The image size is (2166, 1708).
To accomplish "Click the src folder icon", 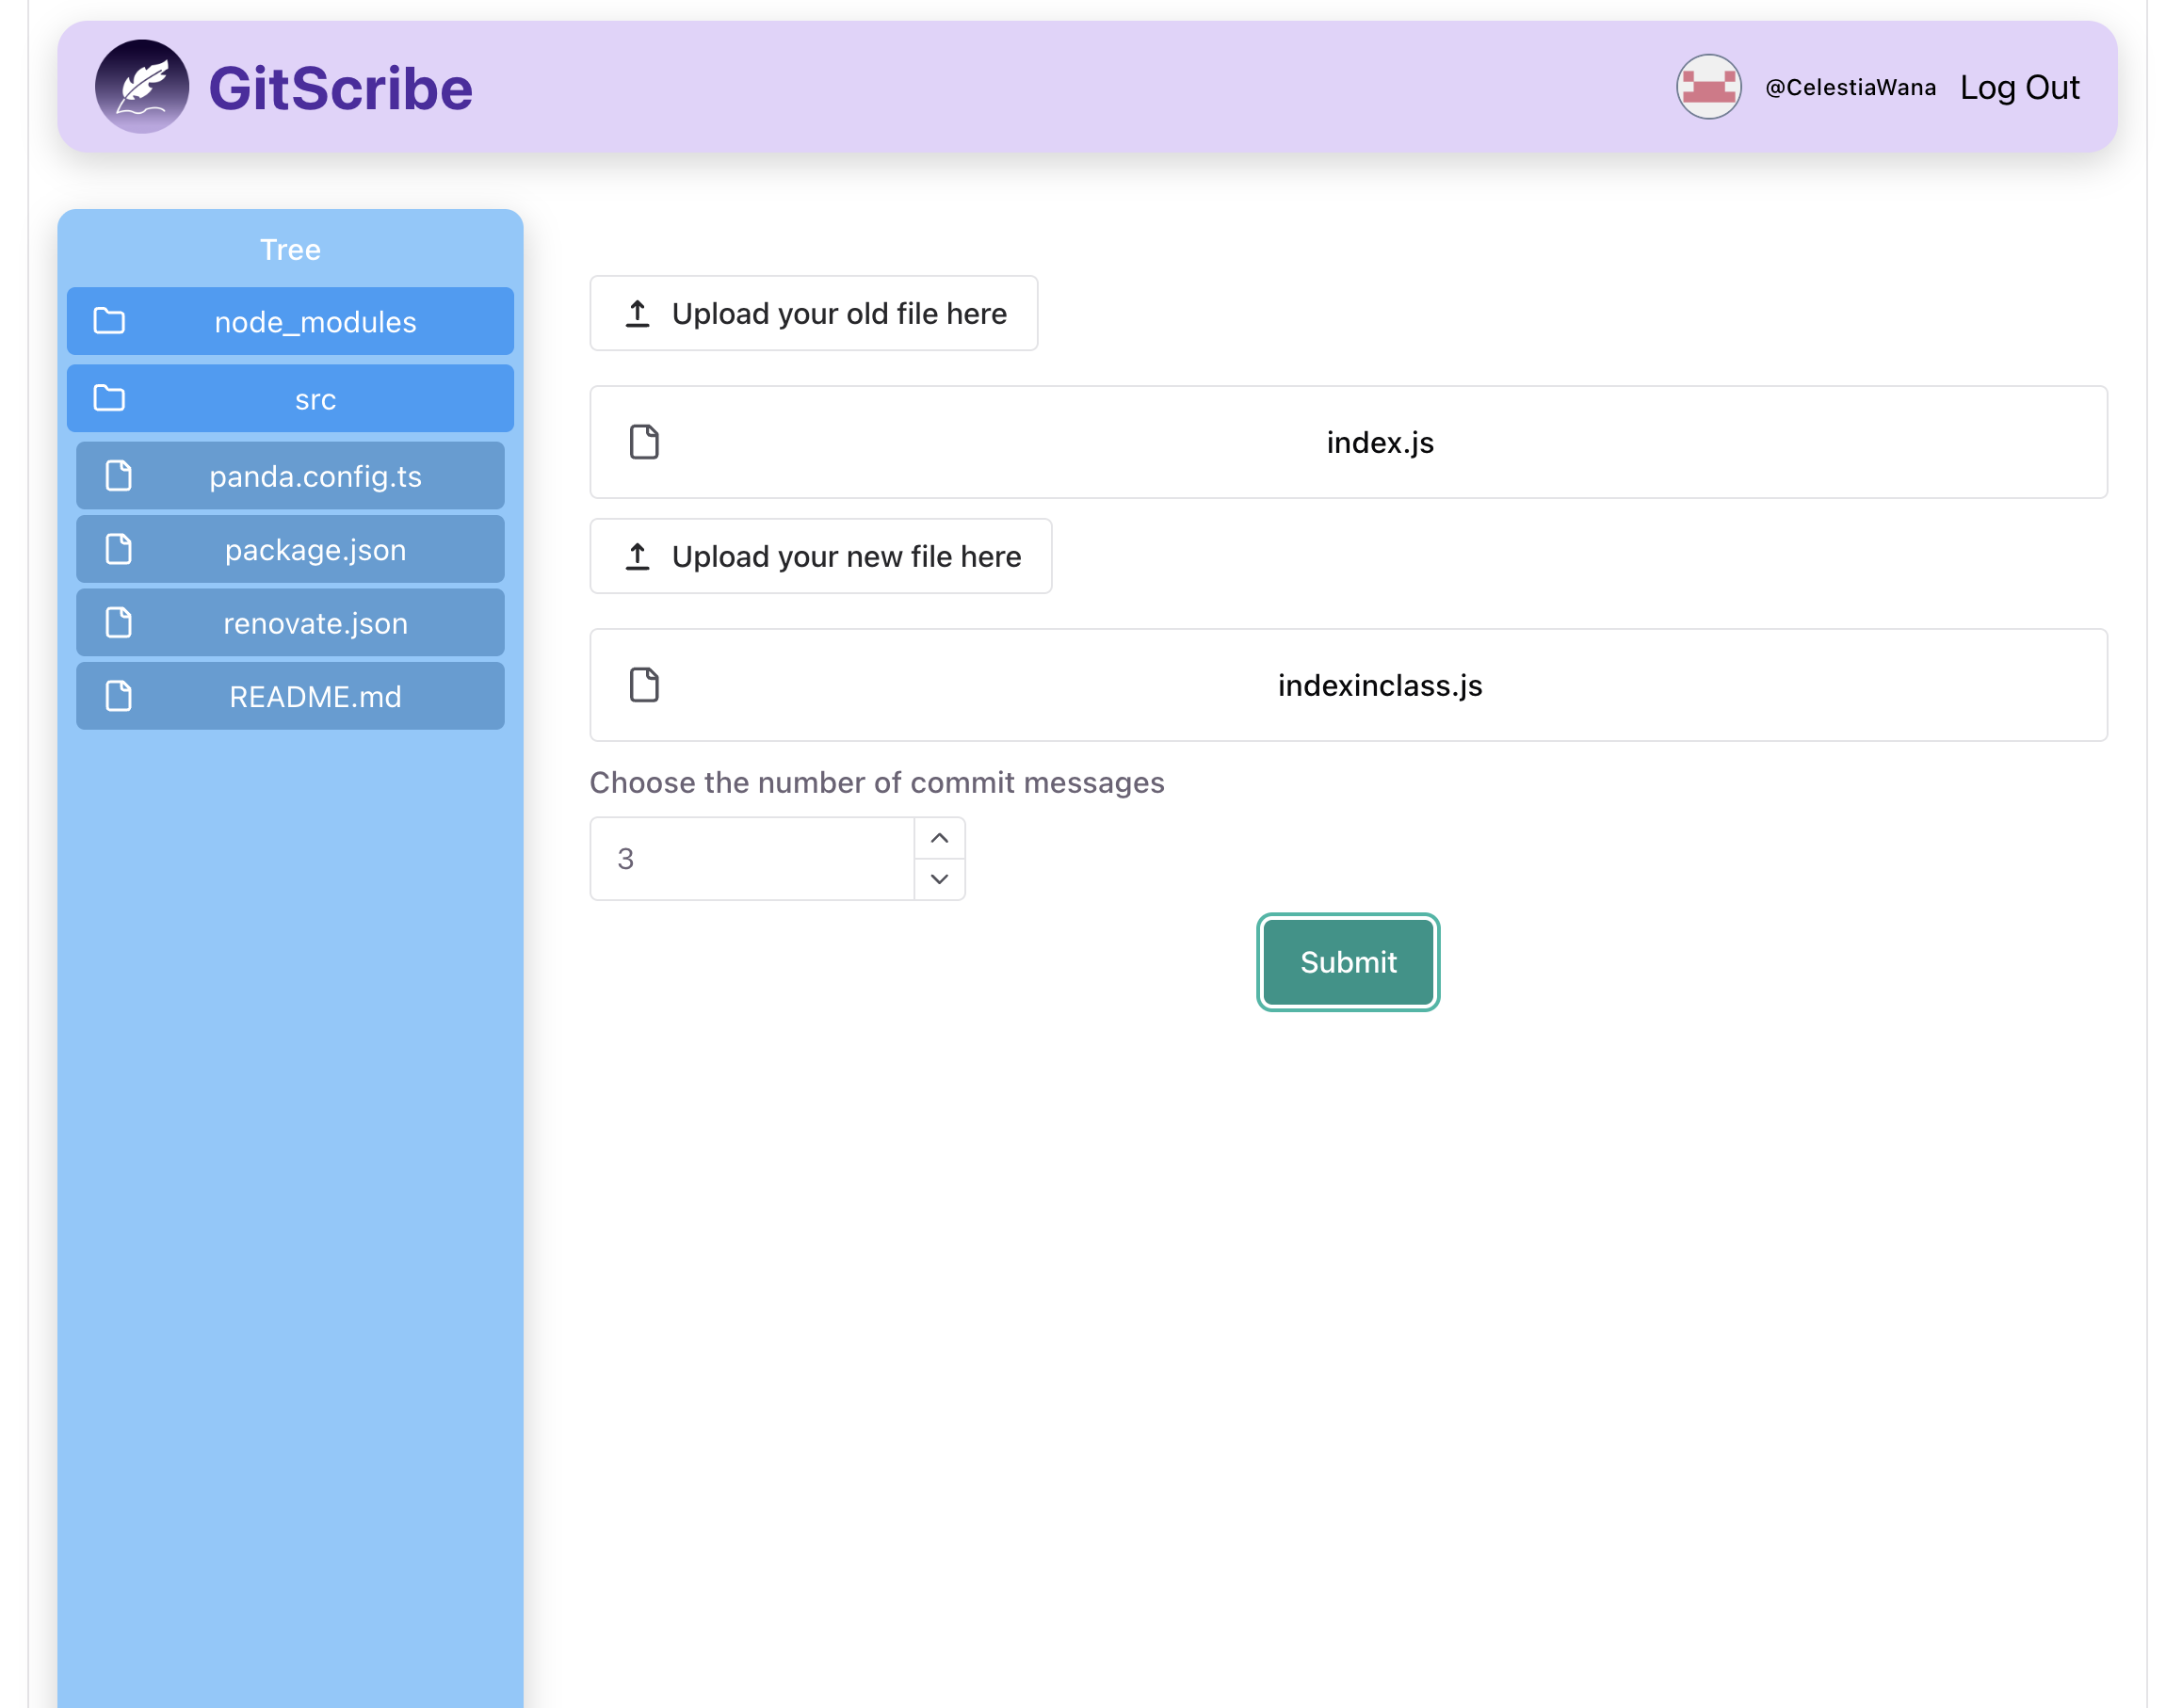I will point(109,398).
